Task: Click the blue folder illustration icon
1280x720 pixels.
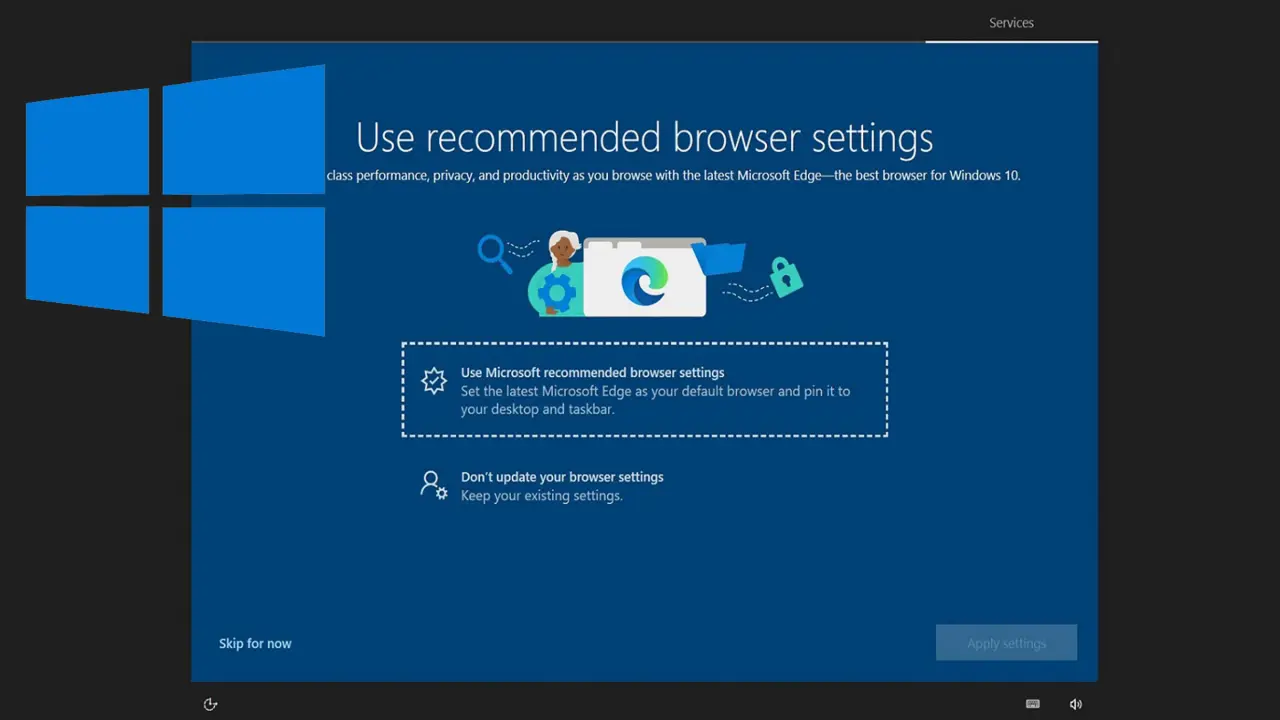Action: pyautogui.click(x=720, y=258)
